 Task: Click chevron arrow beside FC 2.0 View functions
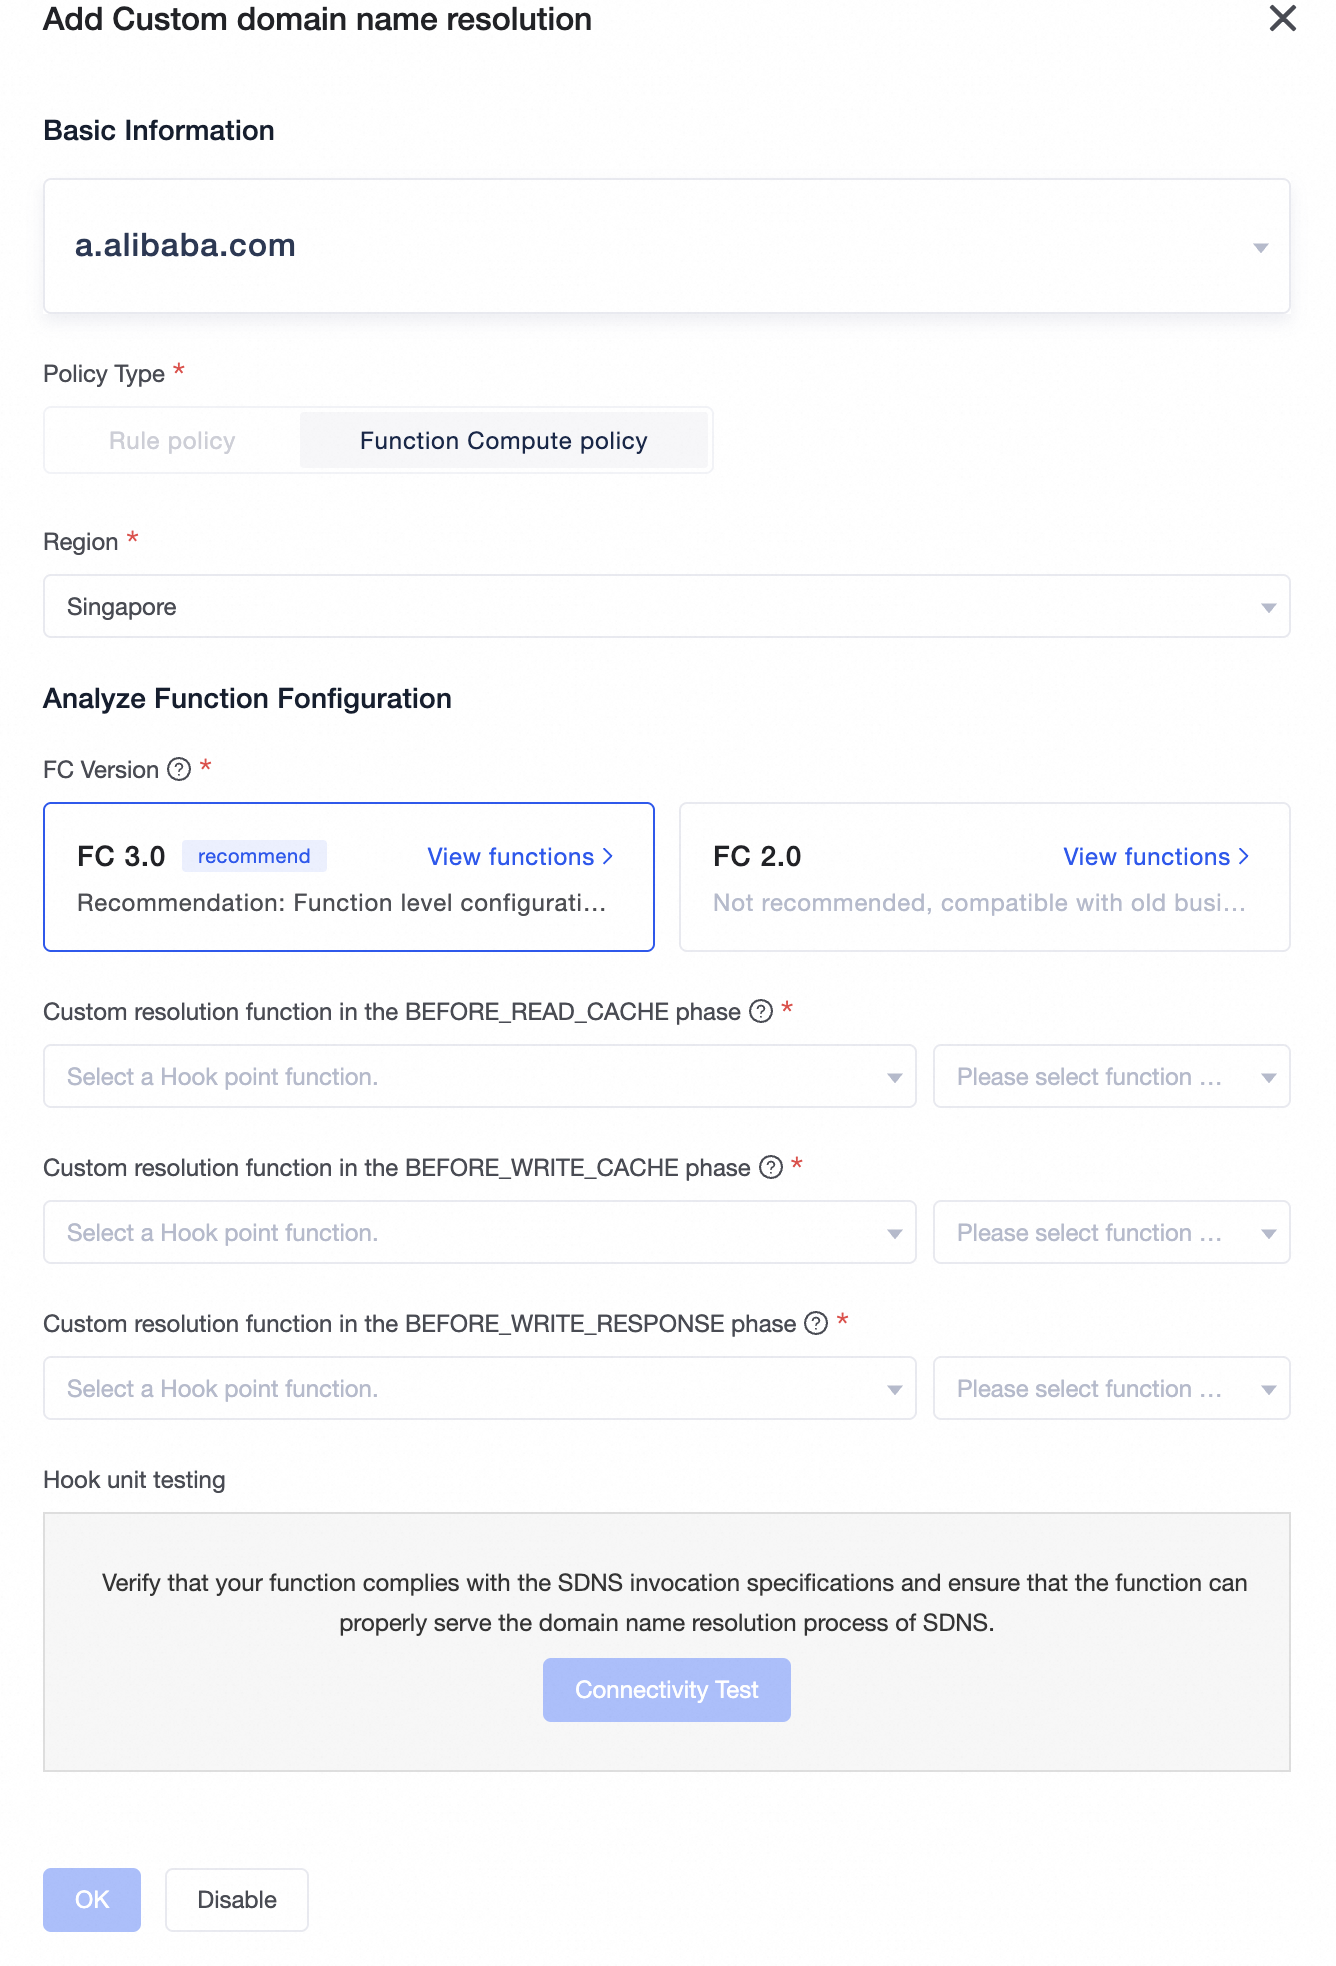pos(1244,857)
